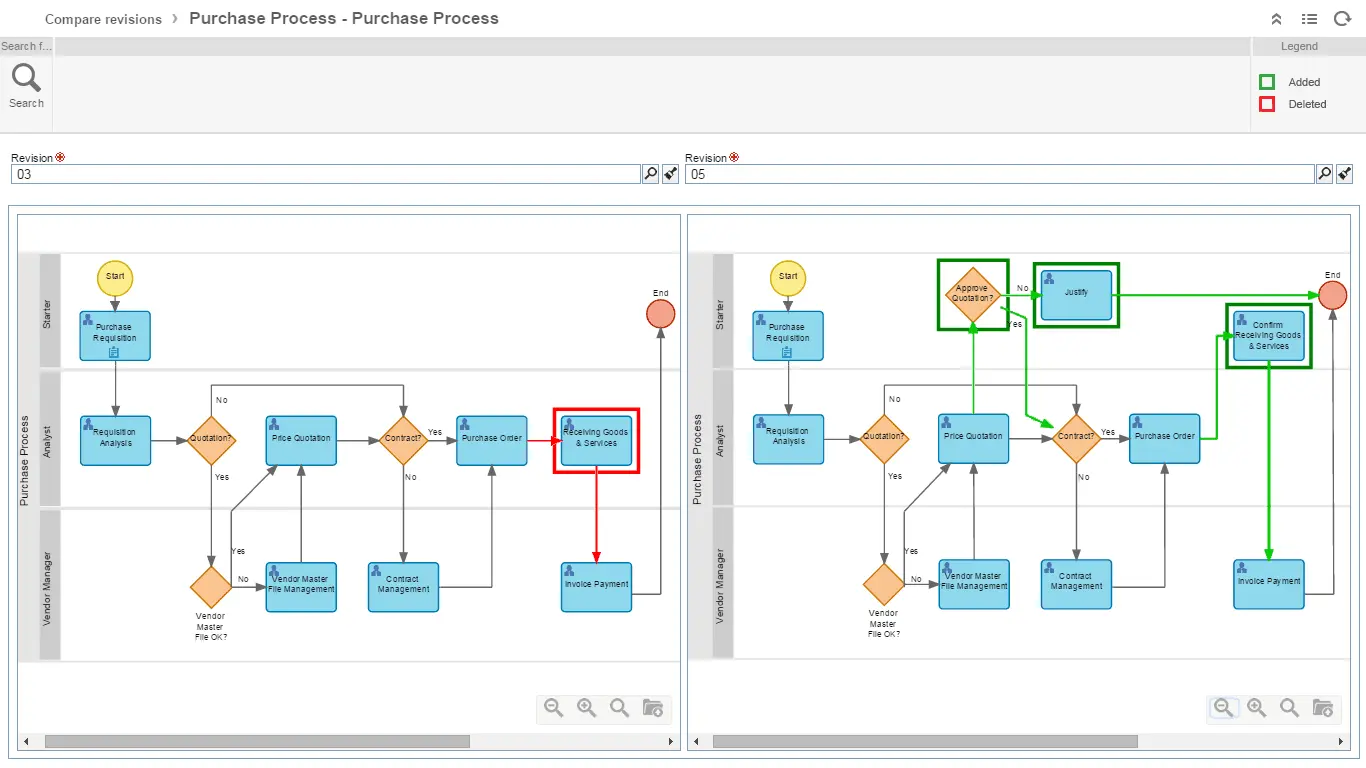Screen dimensions: 1366x768
Task: Zoom in on the left diagram
Action: (586, 707)
